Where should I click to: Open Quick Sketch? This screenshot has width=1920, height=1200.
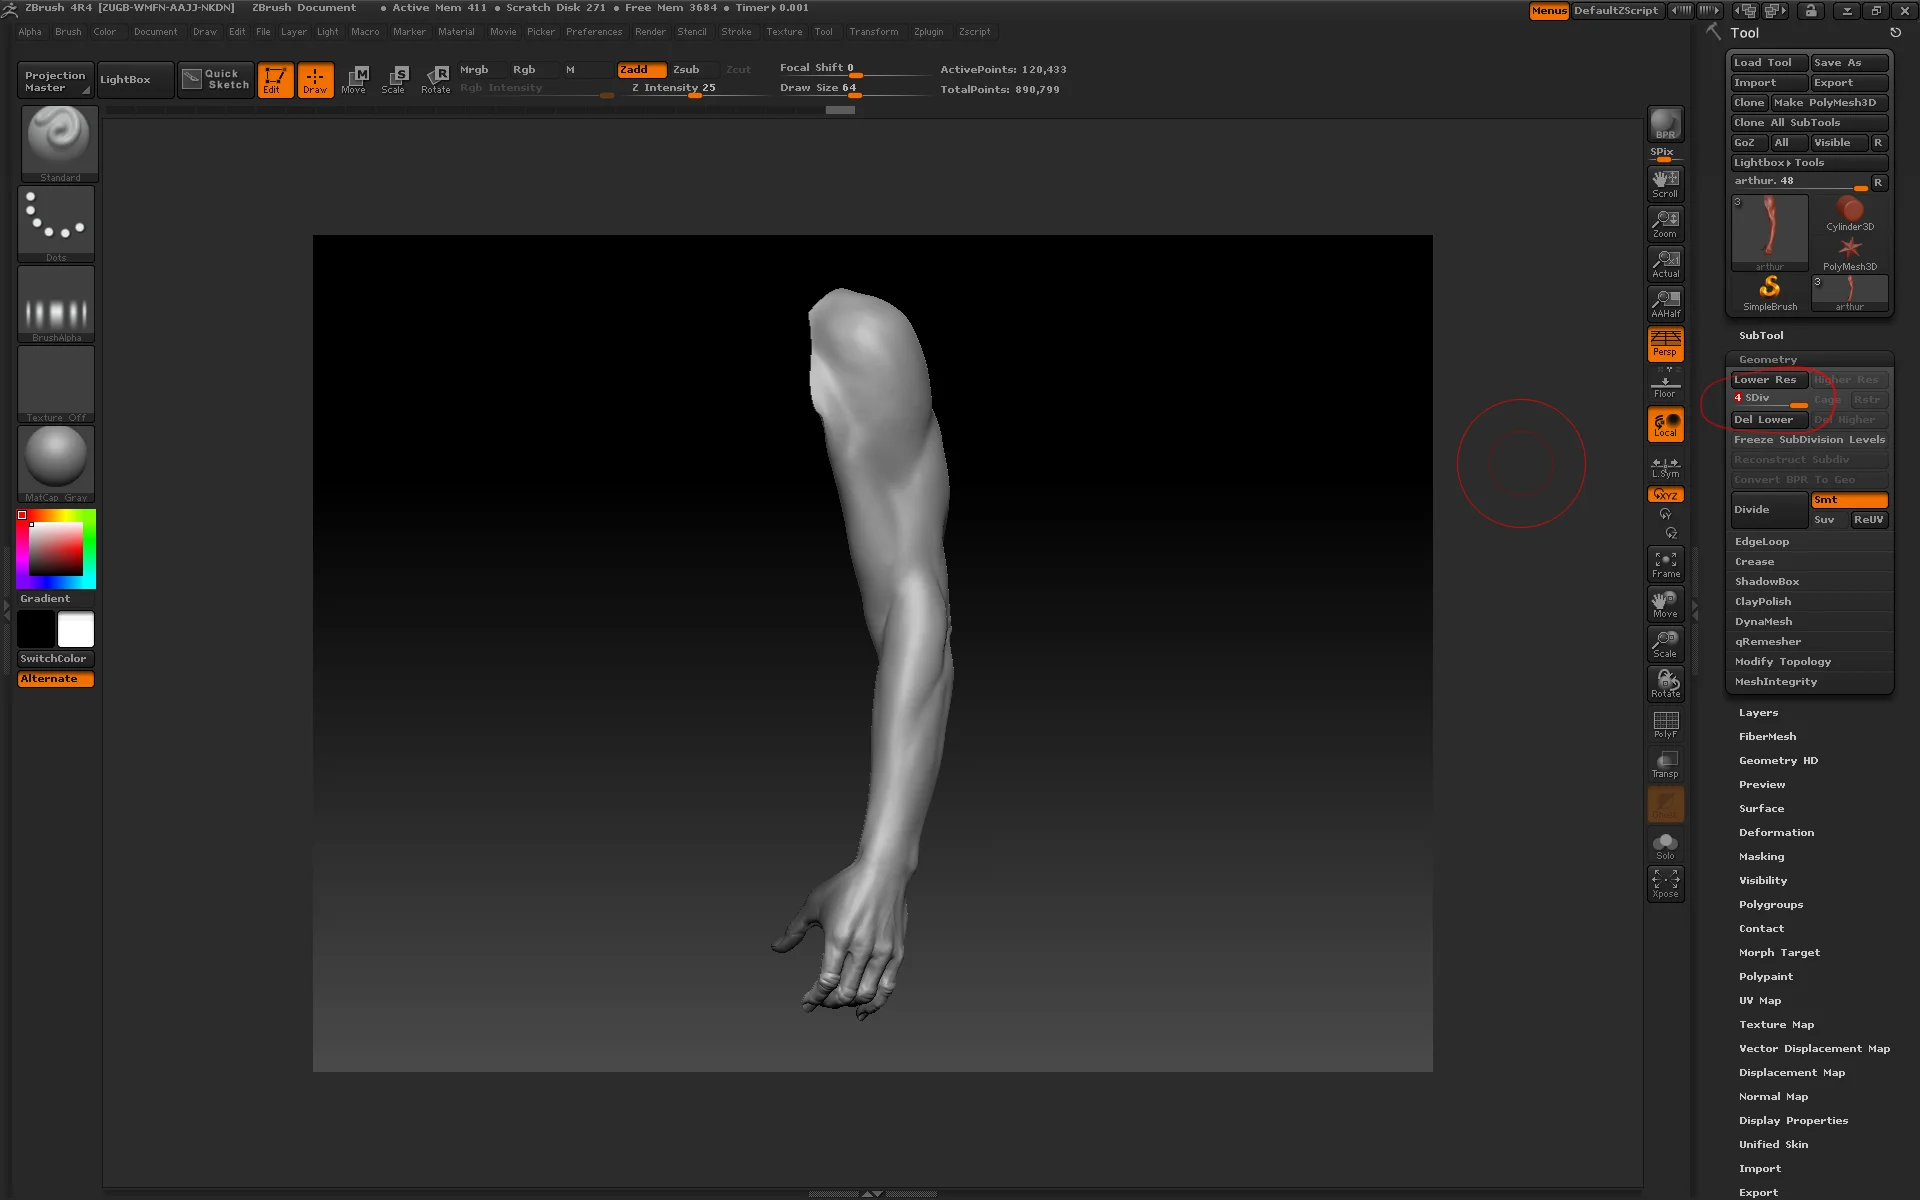click(x=216, y=80)
